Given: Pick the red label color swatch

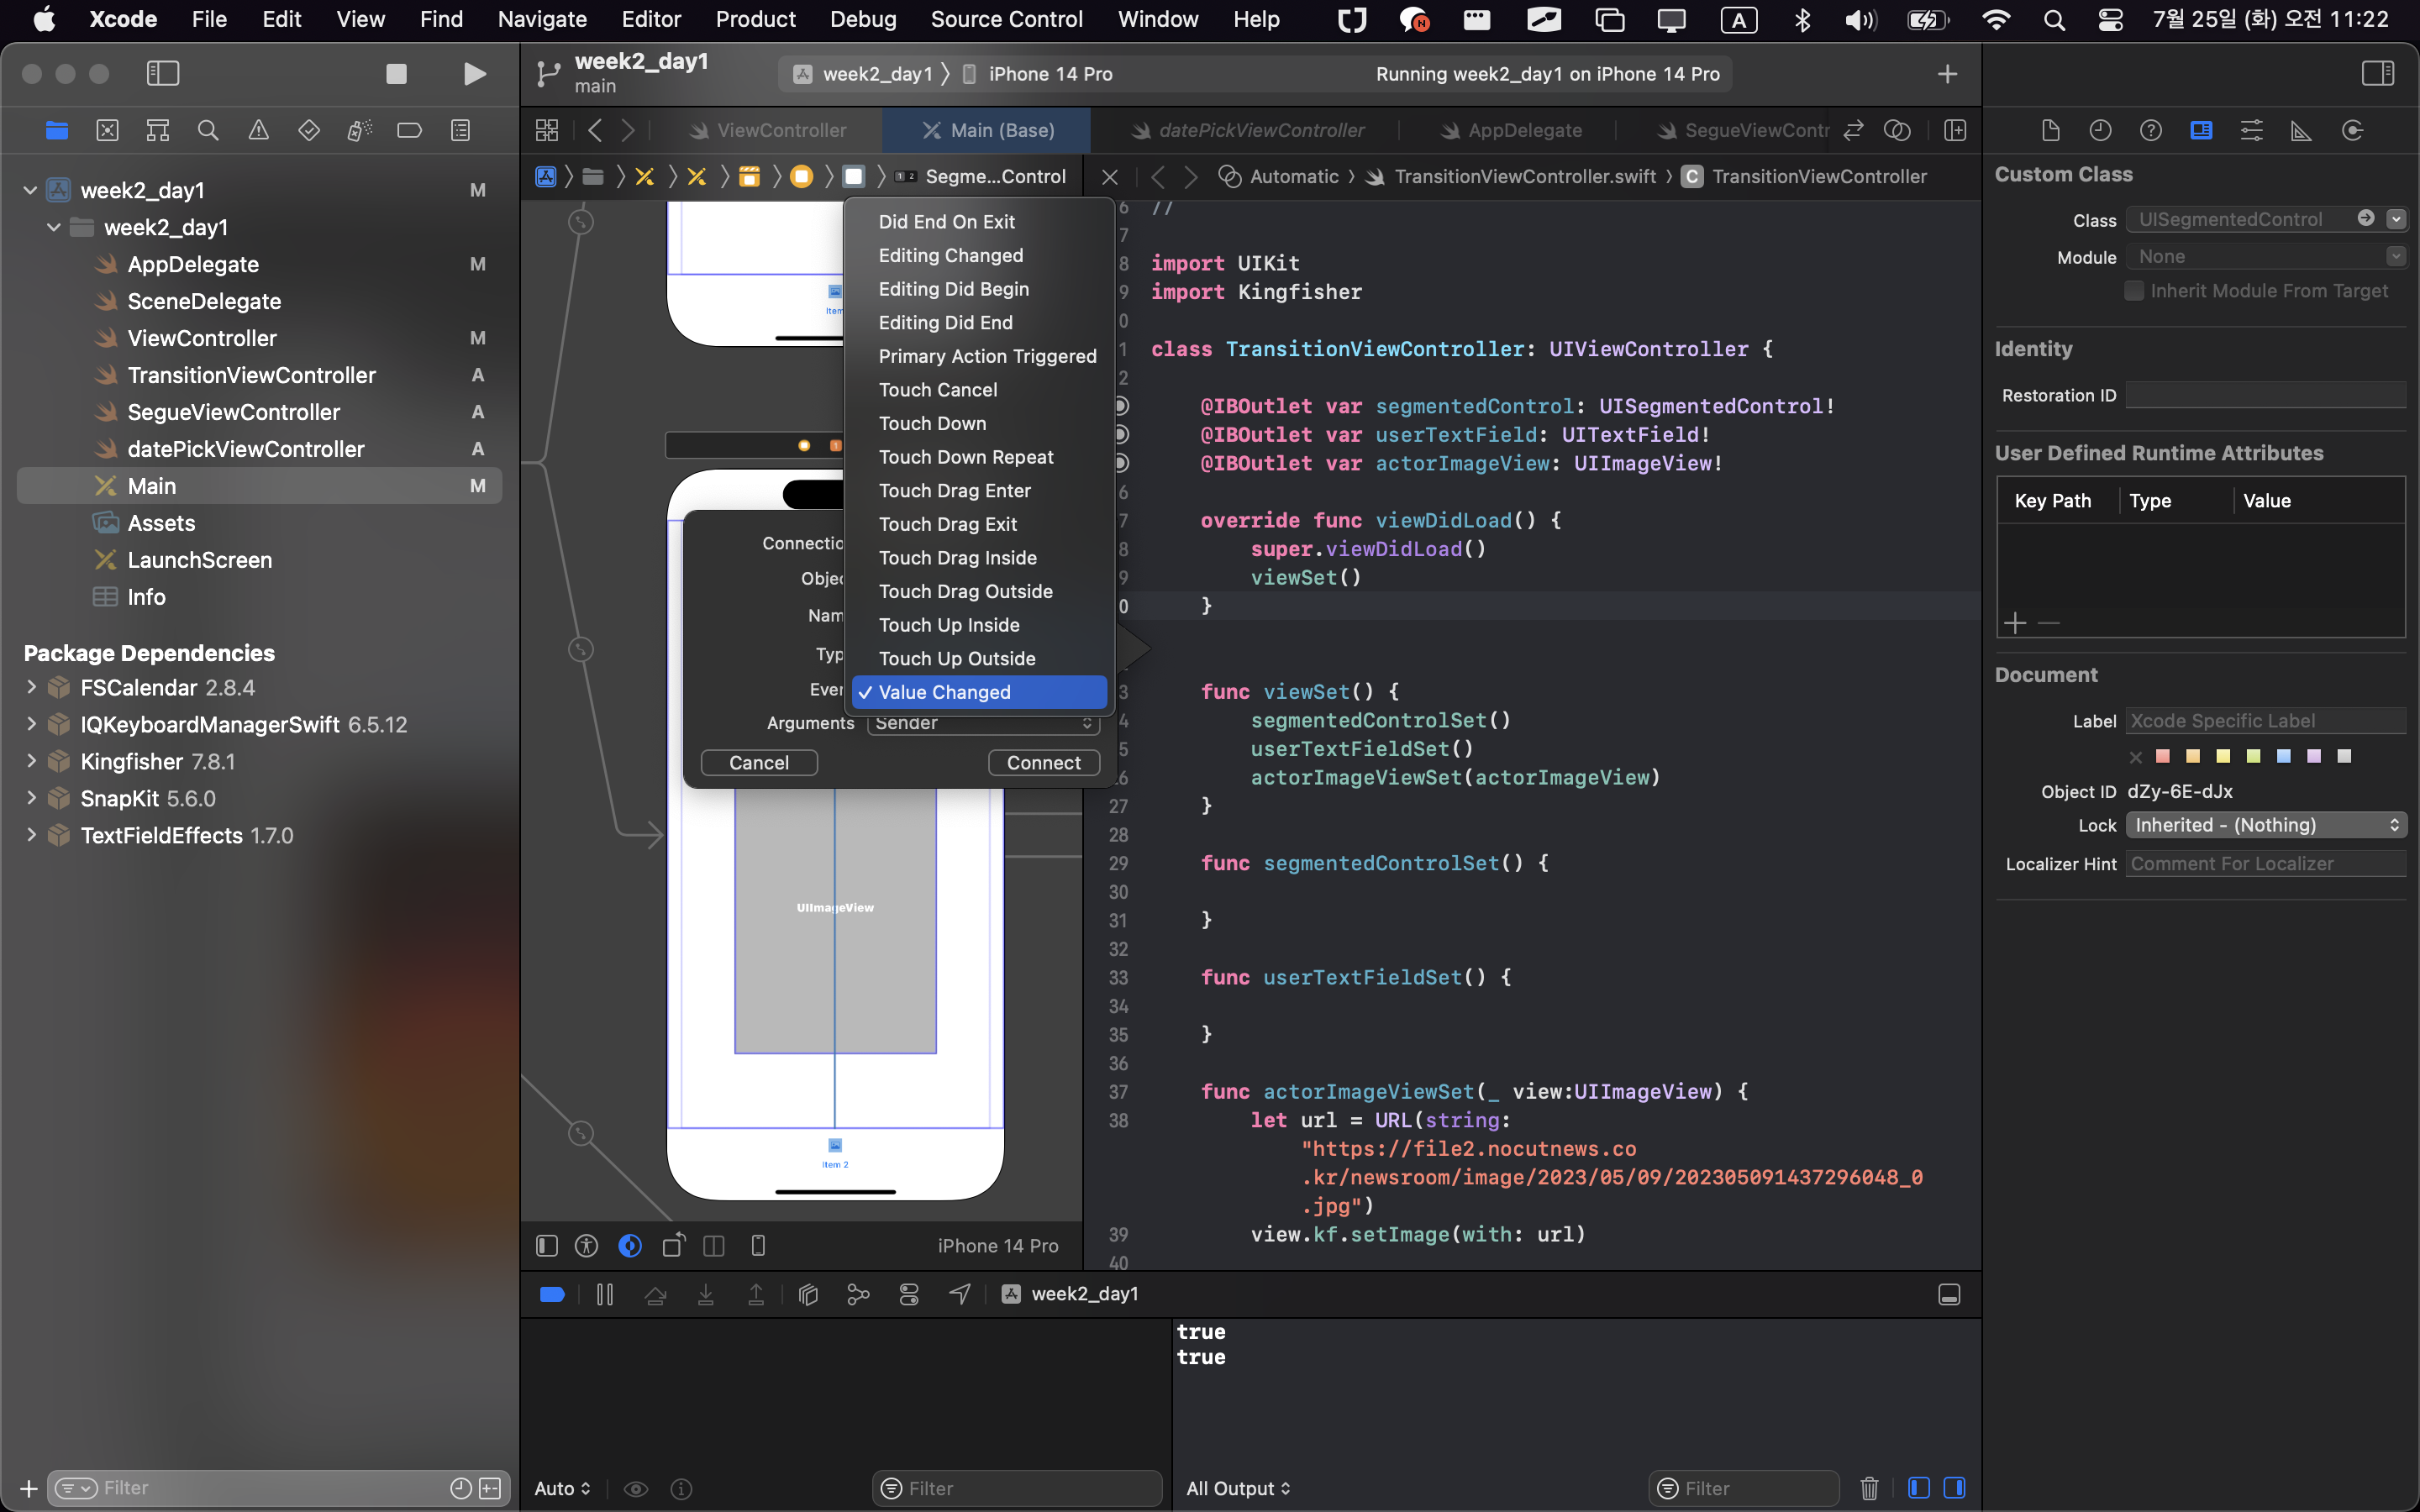Looking at the screenshot, I should 2163,756.
